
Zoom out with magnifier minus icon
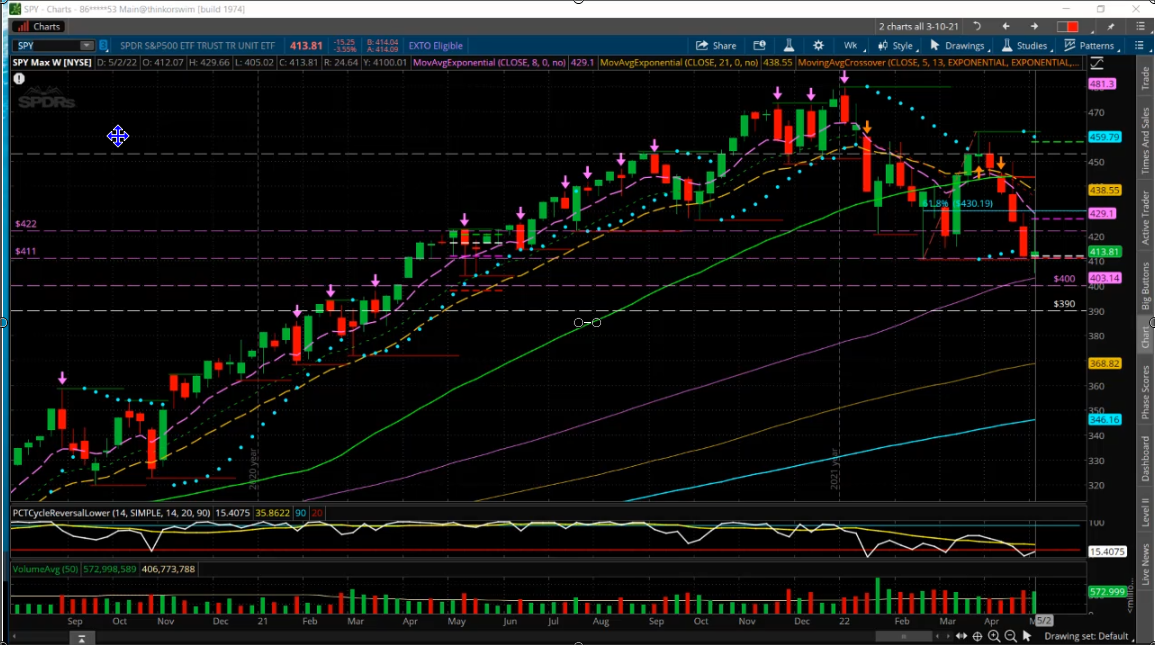(x=1010, y=636)
